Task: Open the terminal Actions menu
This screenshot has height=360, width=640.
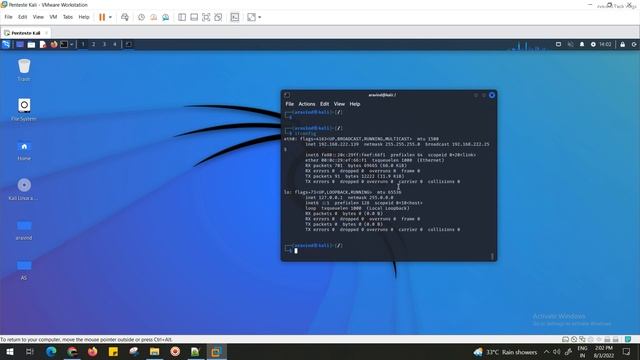Action: [x=307, y=104]
